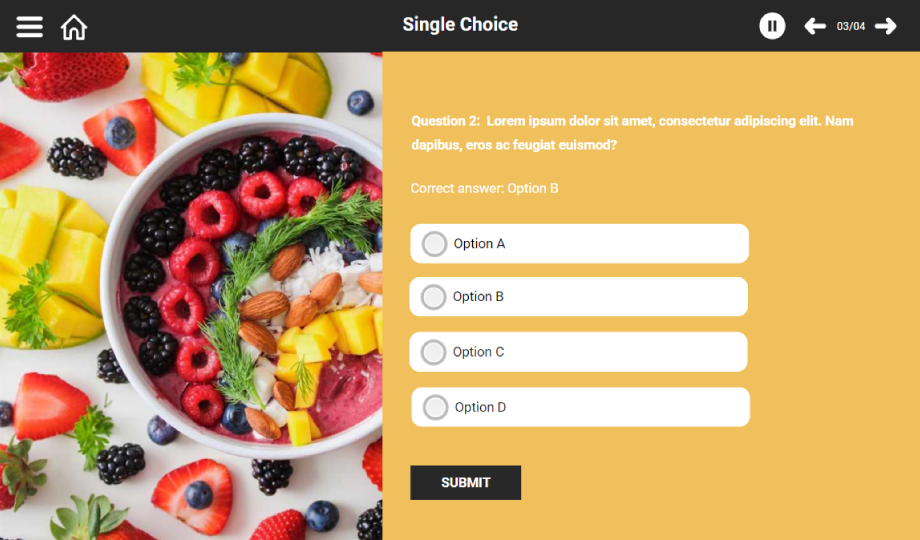
Task: Open the hamburger menu
Action: [30, 26]
